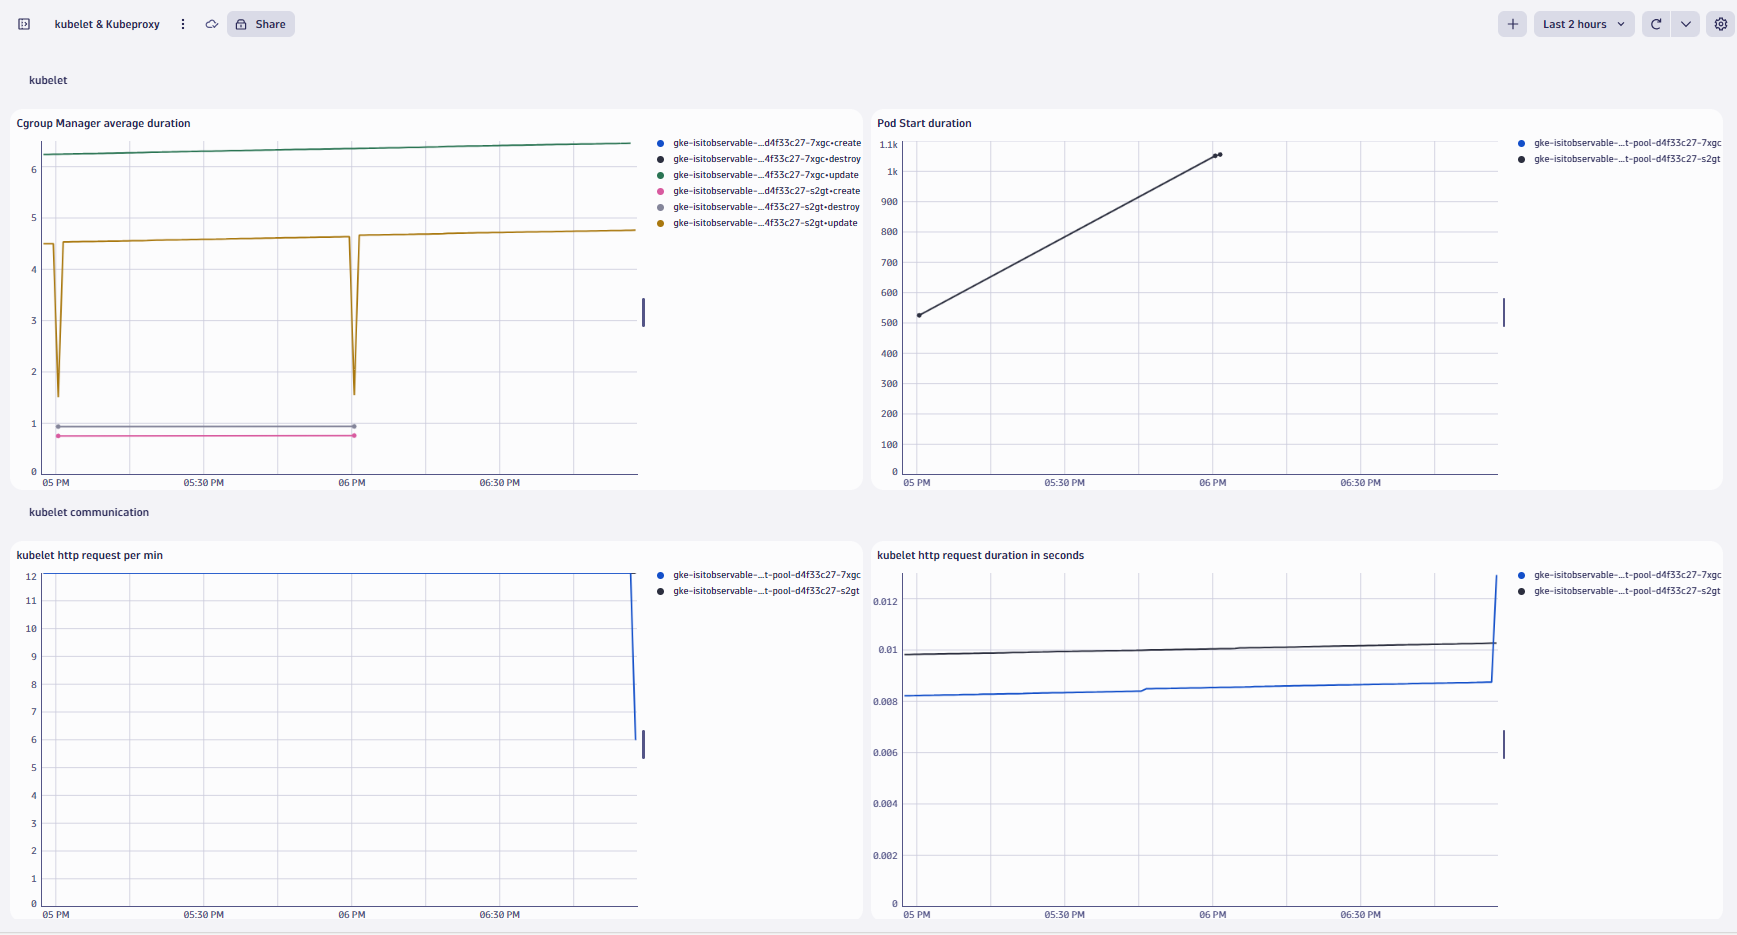Toggle 7xgc•create series in Cgroup legend
Viewport: 1737px width, 935px height.
pyautogui.click(x=759, y=143)
